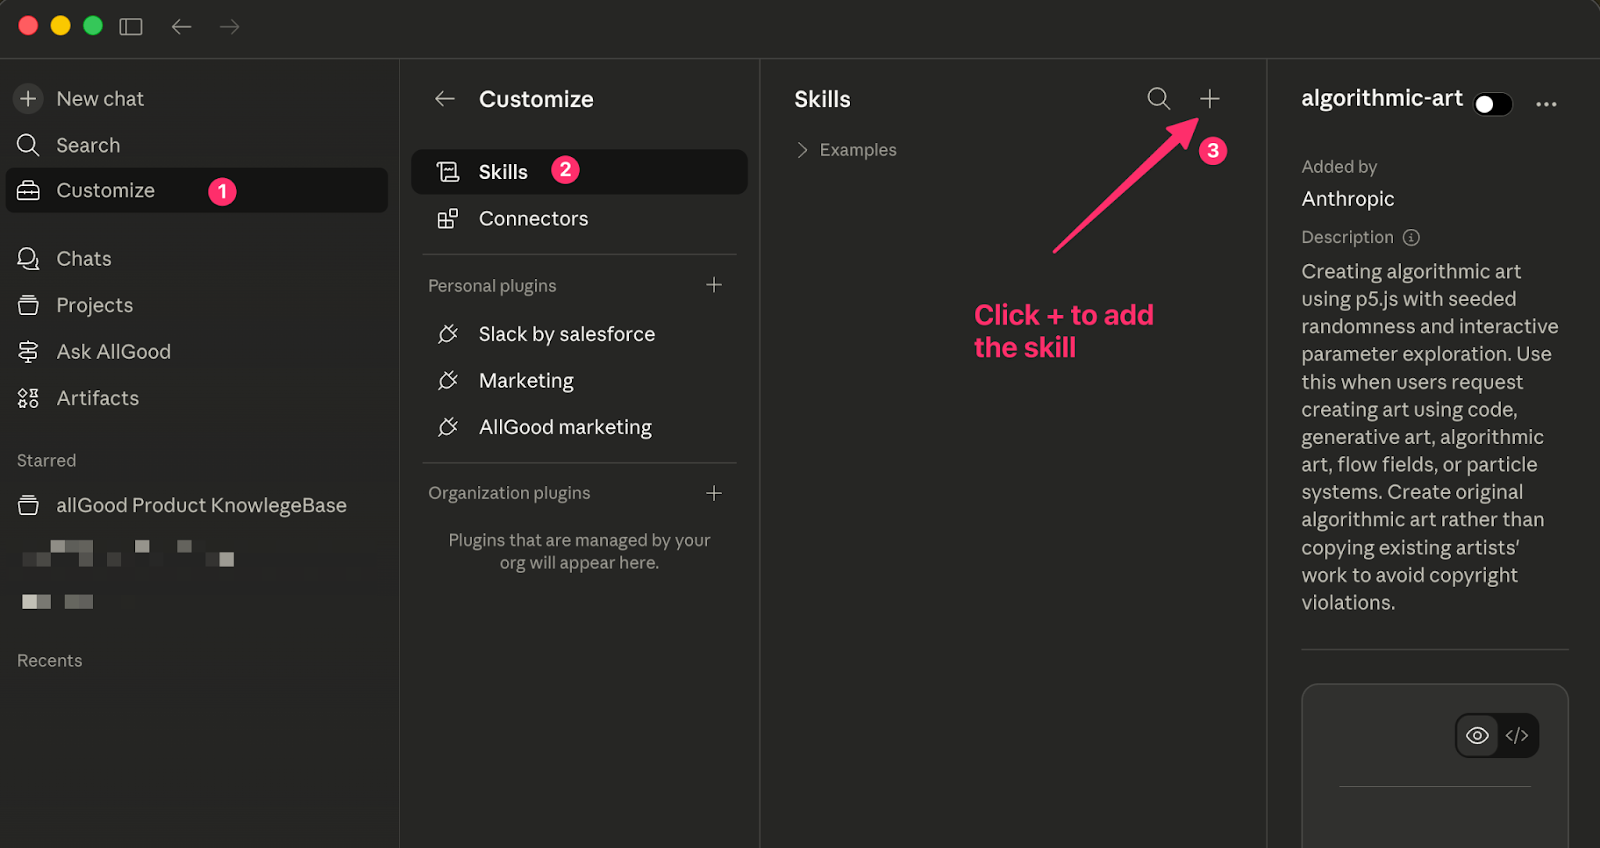The height and width of the screenshot is (848, 1600).
Task: Open the Connectors menu item
Action: [x=533, y=219]
